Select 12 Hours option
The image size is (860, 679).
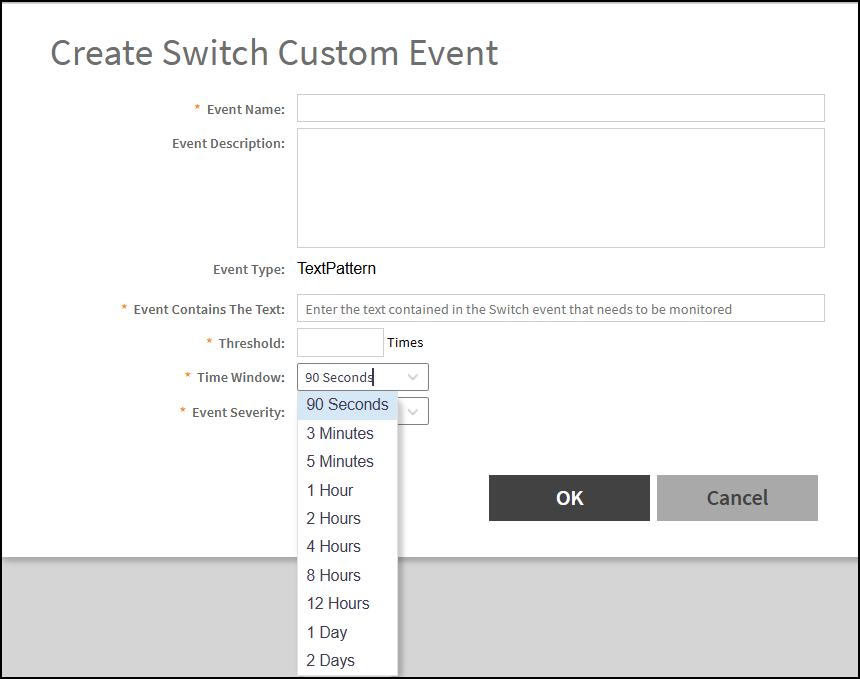click(x=347, y=603)
